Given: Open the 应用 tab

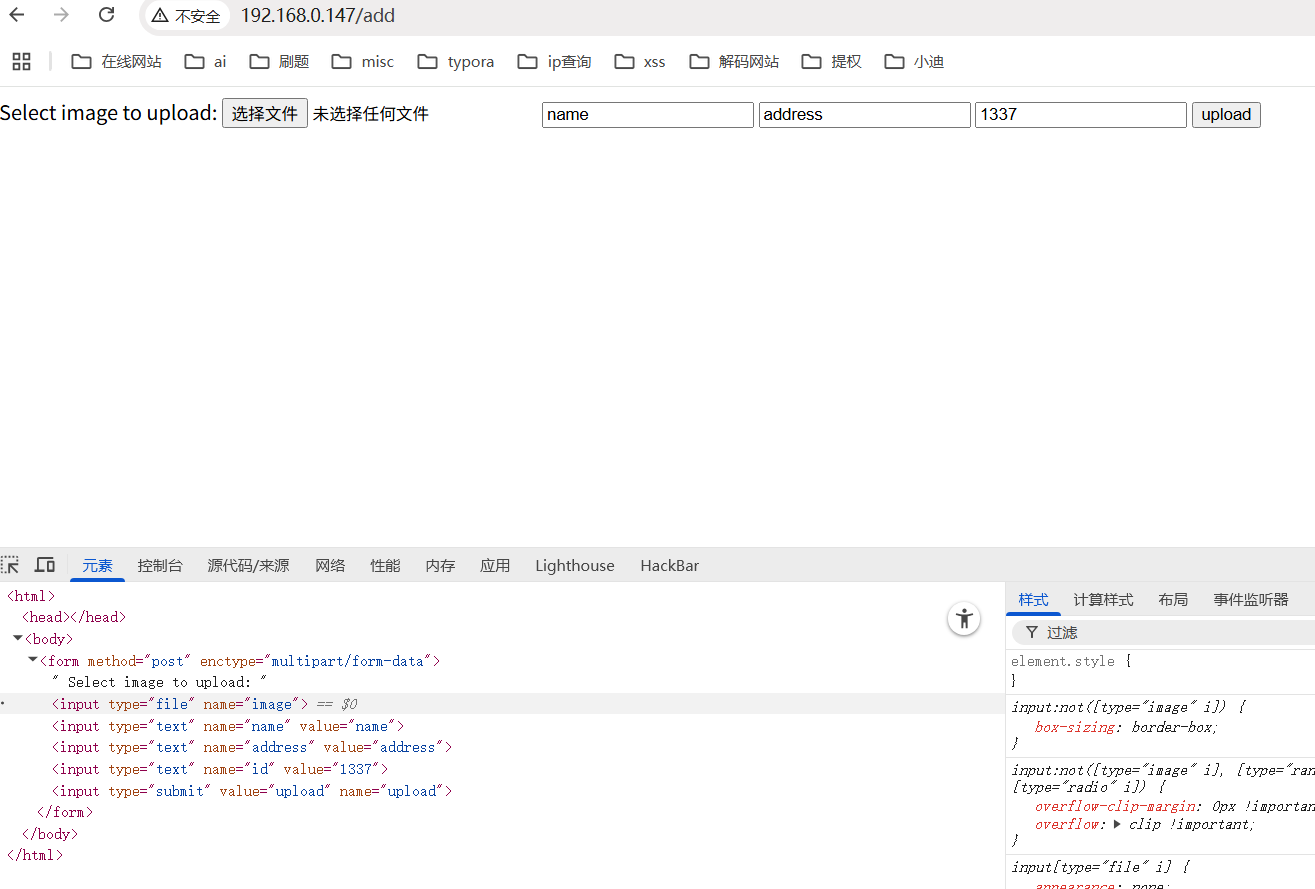Looking at the screenshot, I should [495, 566].
